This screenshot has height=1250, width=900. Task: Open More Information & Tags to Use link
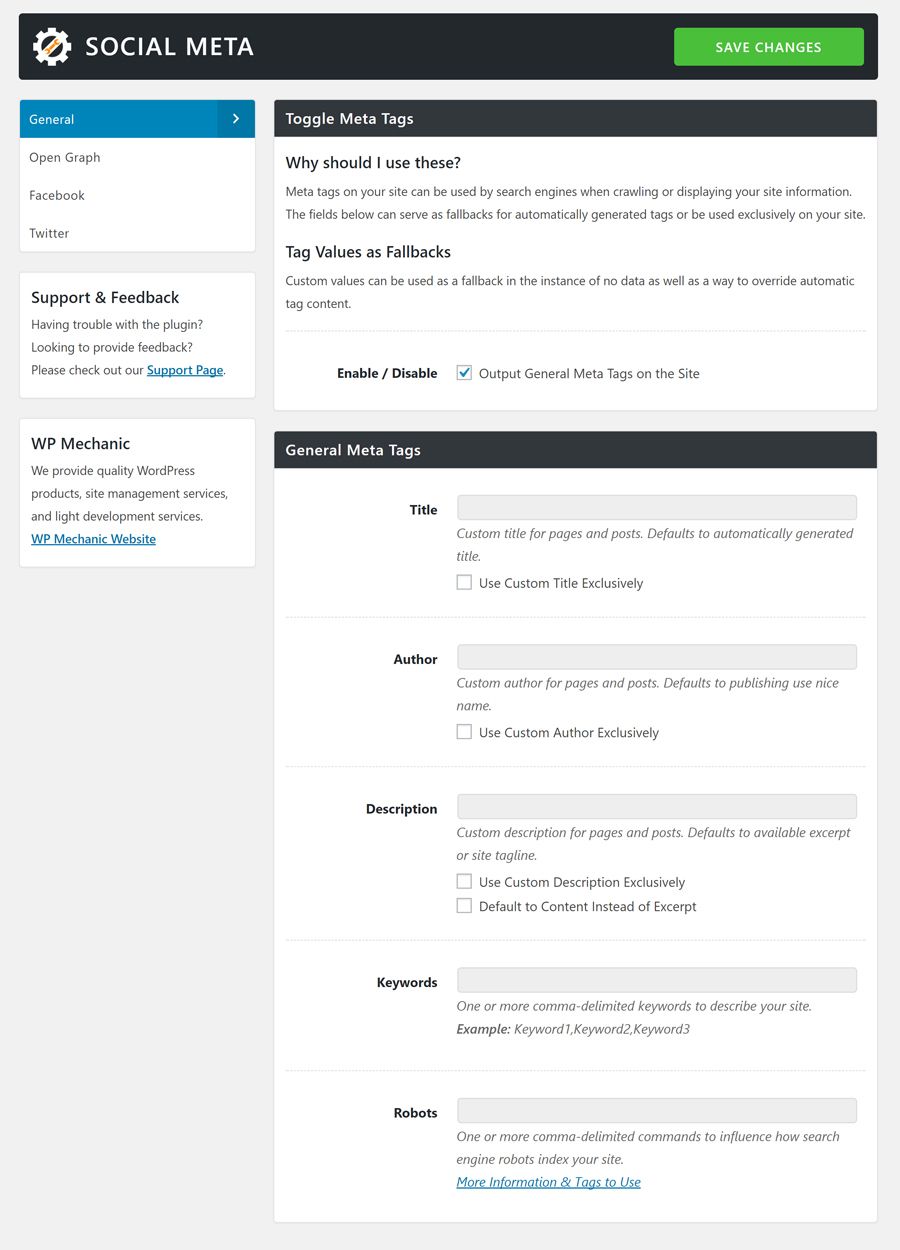point(548,1182)
